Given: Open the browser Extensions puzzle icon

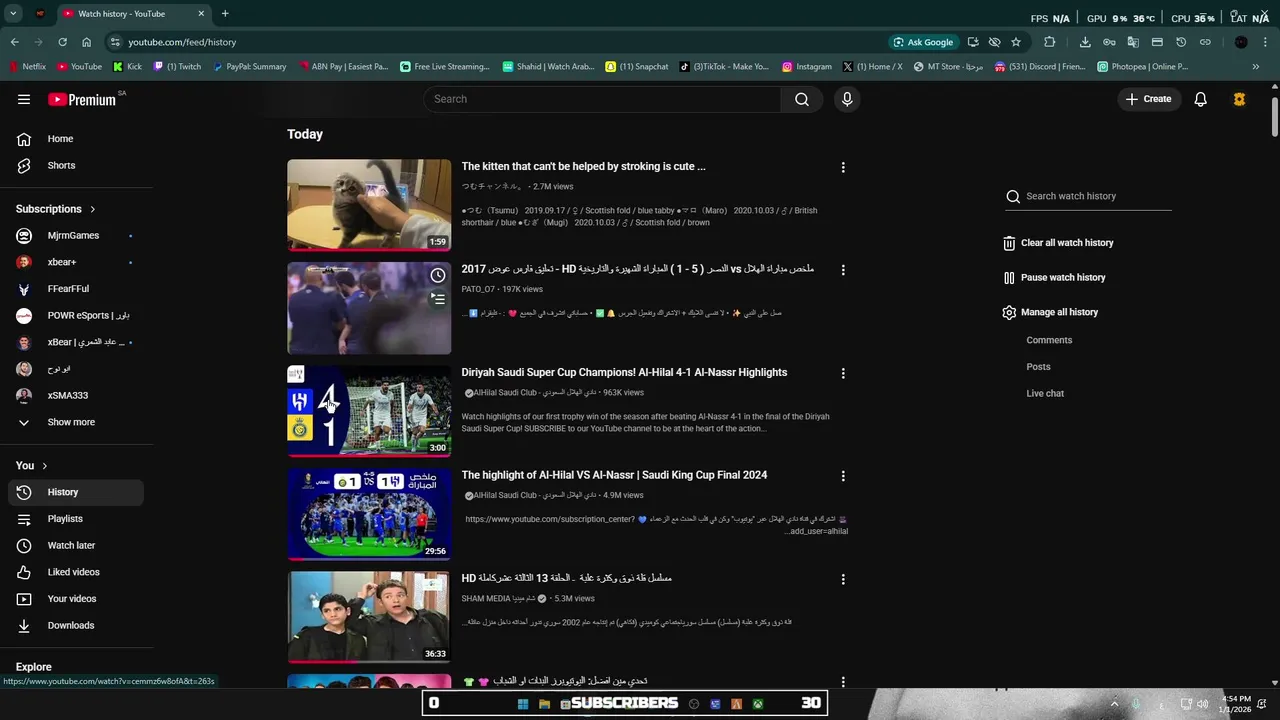Looking at the screenshot, I should pyautogui.click(x=1049, y=42).
